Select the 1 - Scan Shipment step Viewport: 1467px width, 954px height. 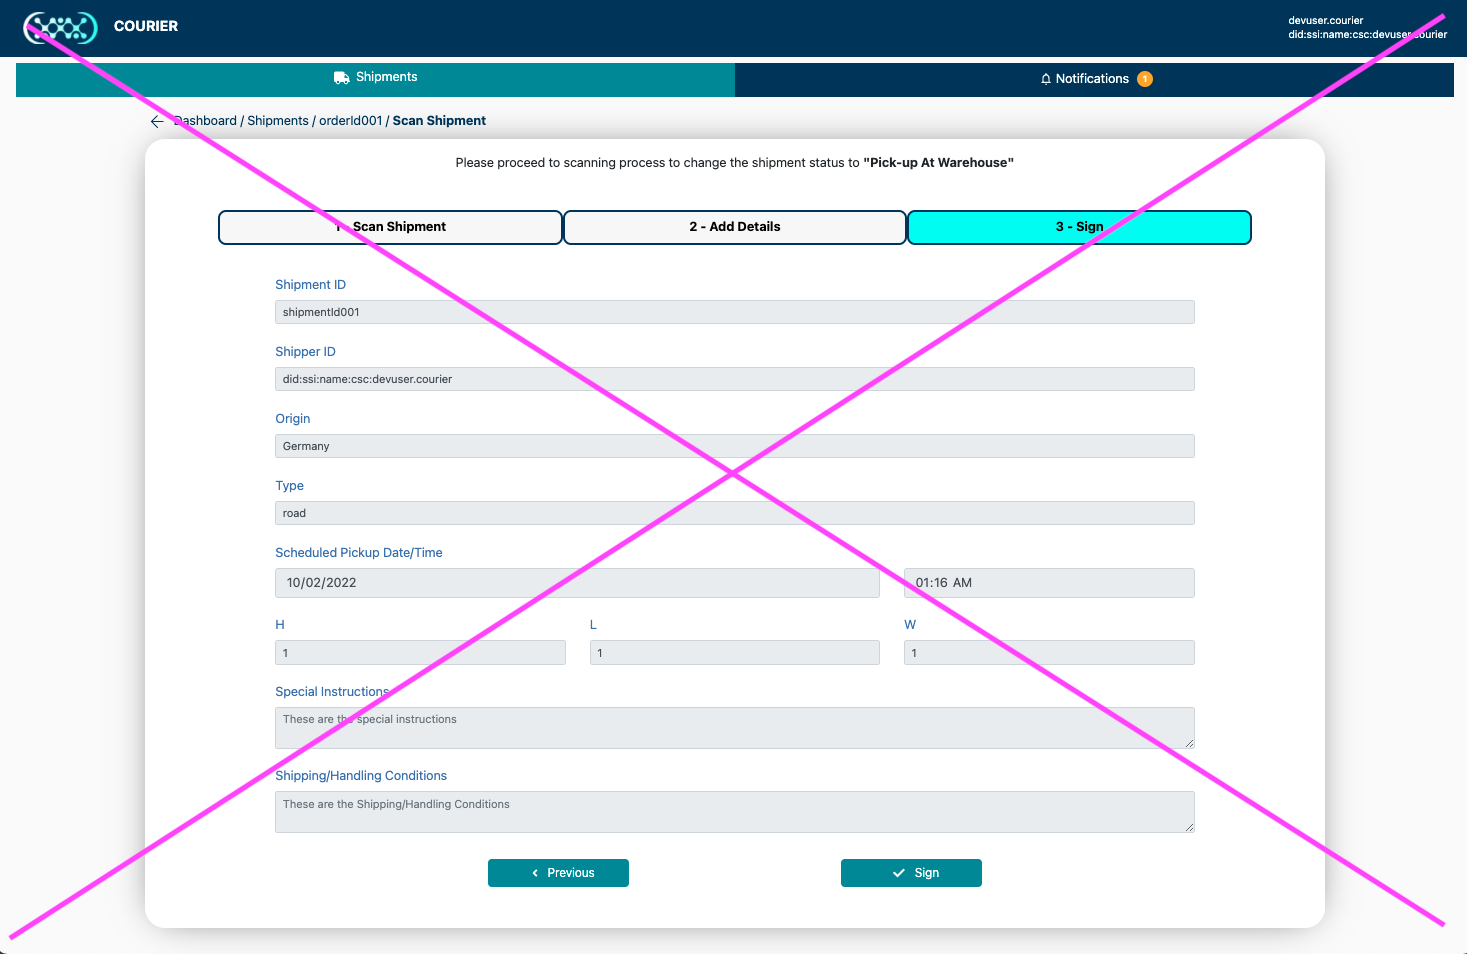[389, 227]
